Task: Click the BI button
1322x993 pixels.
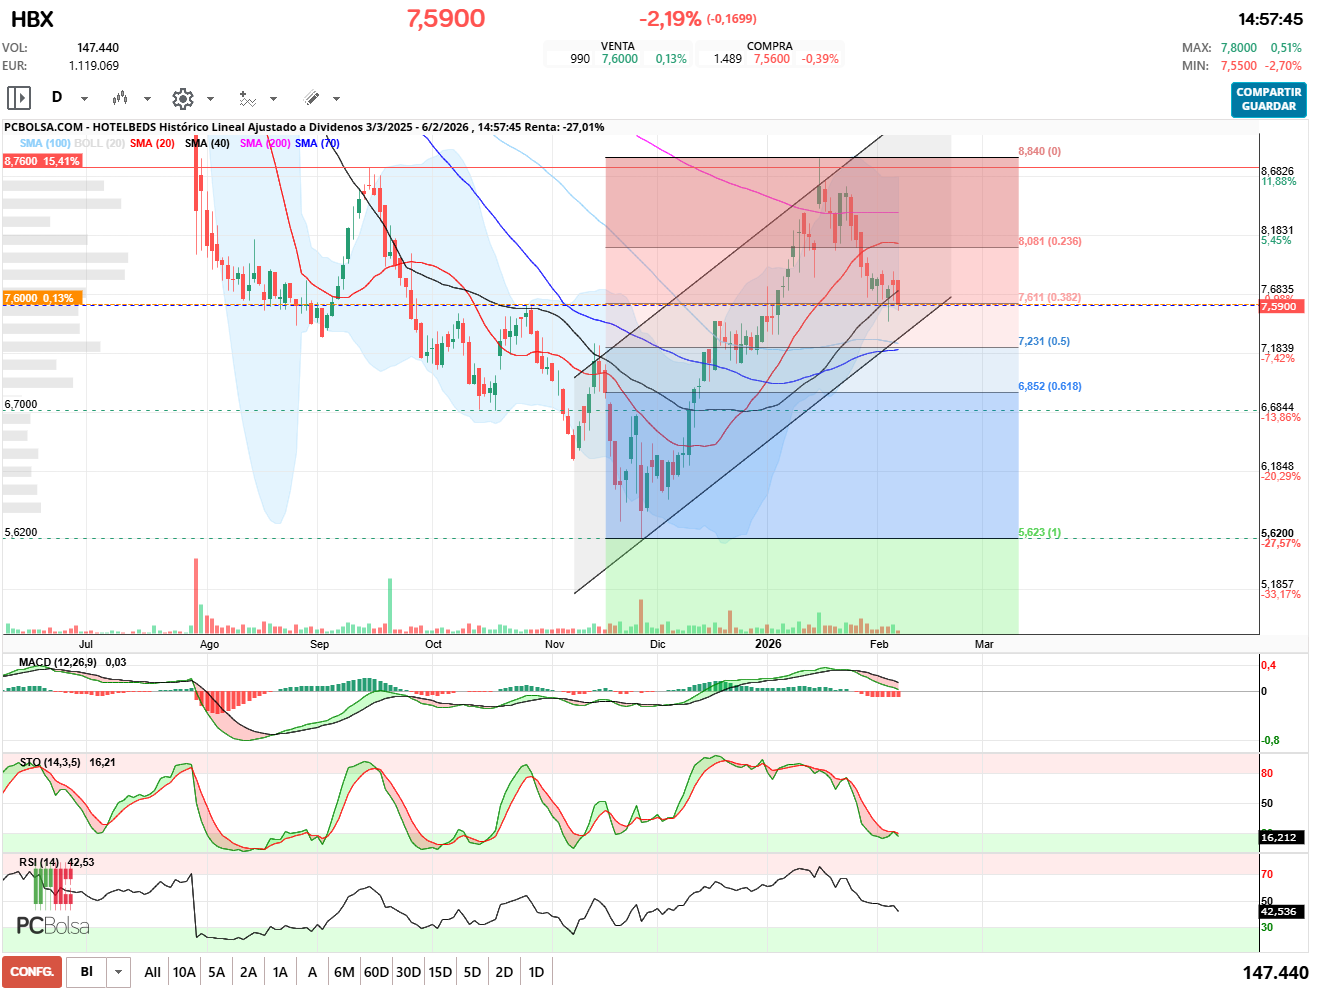Action: pos(87,972)
